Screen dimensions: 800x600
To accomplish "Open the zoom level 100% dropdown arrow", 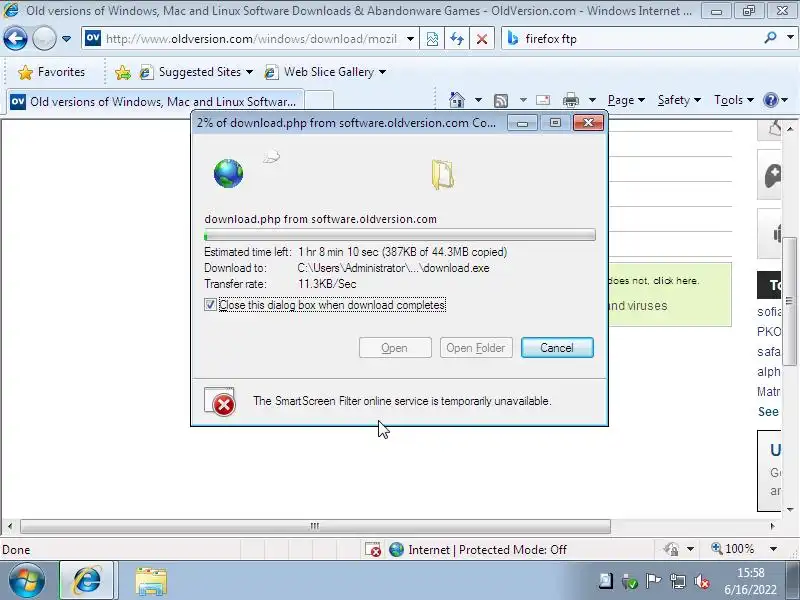I will click(x=773, y=549).
